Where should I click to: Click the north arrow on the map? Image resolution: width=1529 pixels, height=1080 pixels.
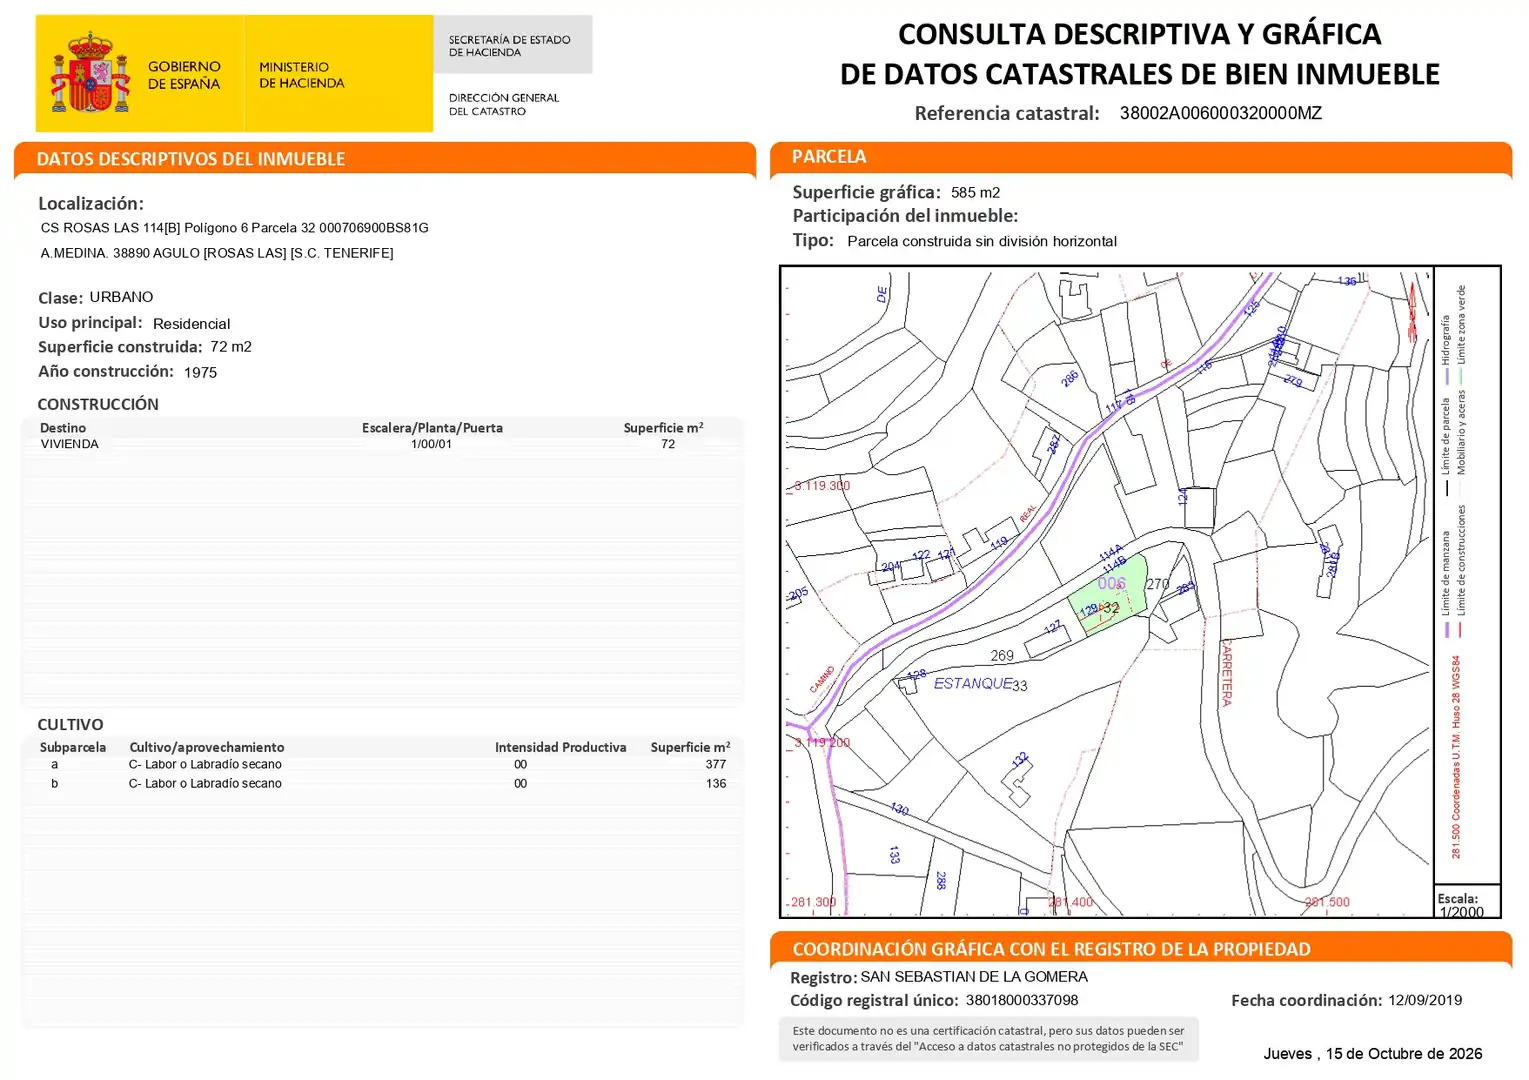pyautogui.click(x=1413, y=311)
